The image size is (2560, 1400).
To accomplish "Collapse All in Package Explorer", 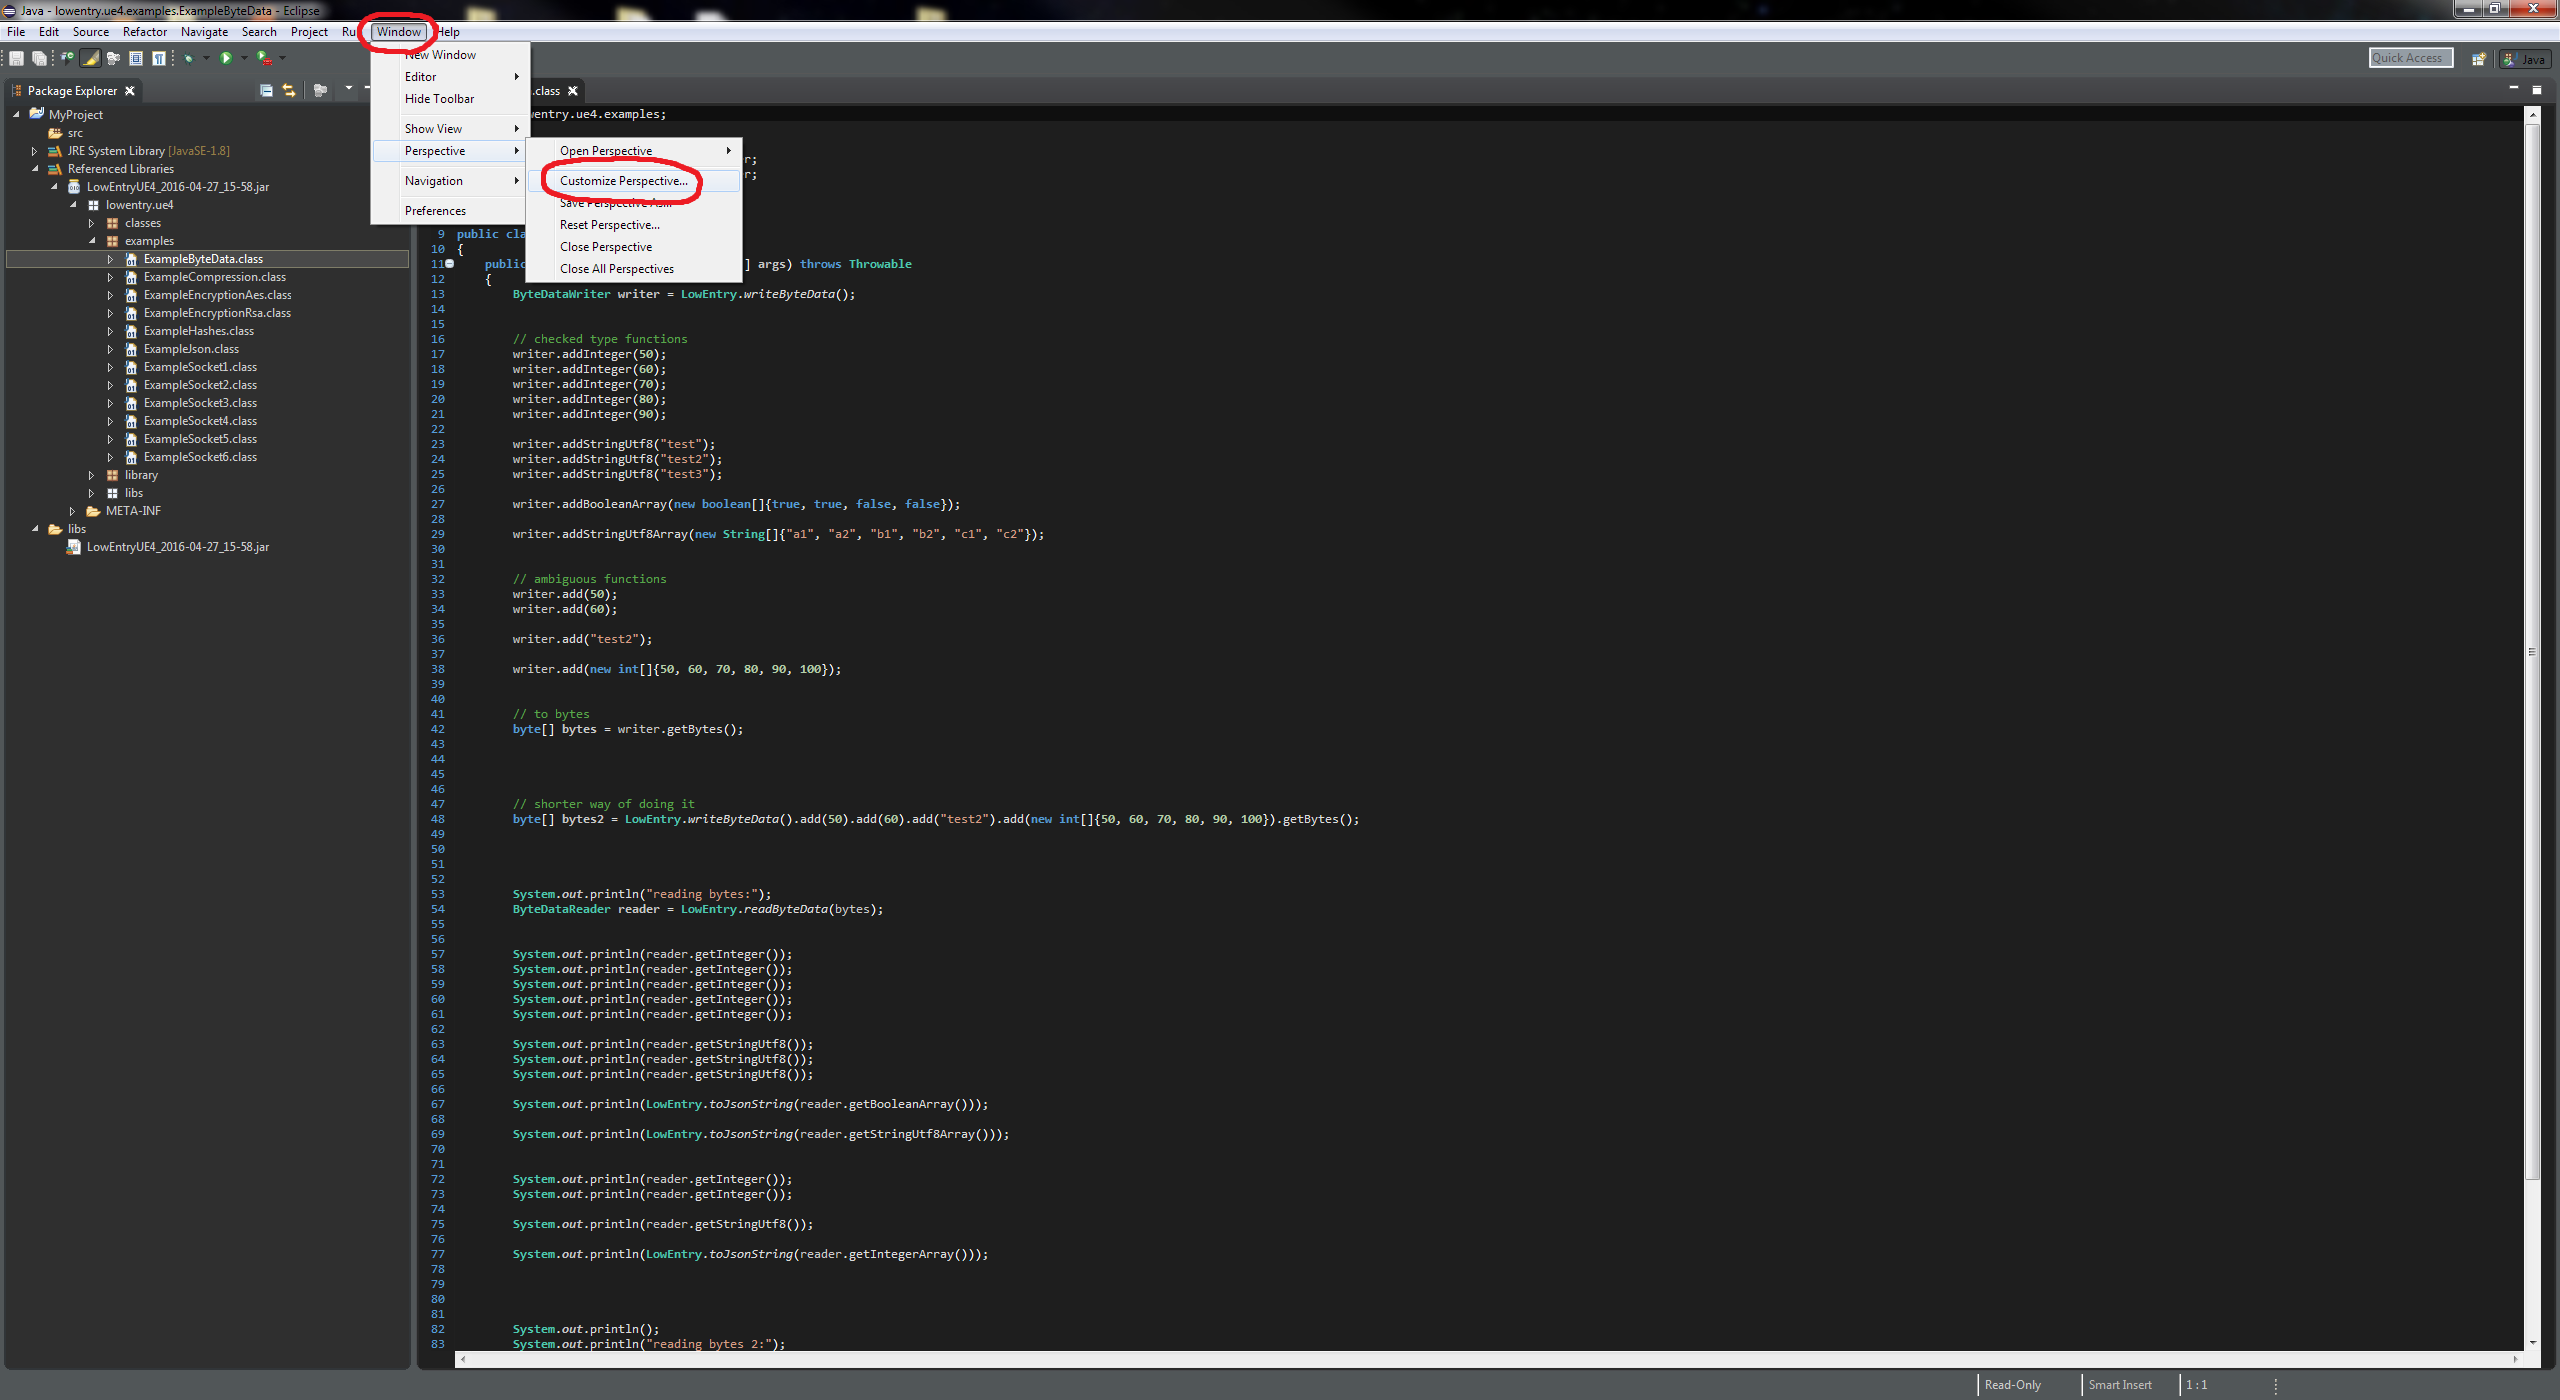I will 266,90.
